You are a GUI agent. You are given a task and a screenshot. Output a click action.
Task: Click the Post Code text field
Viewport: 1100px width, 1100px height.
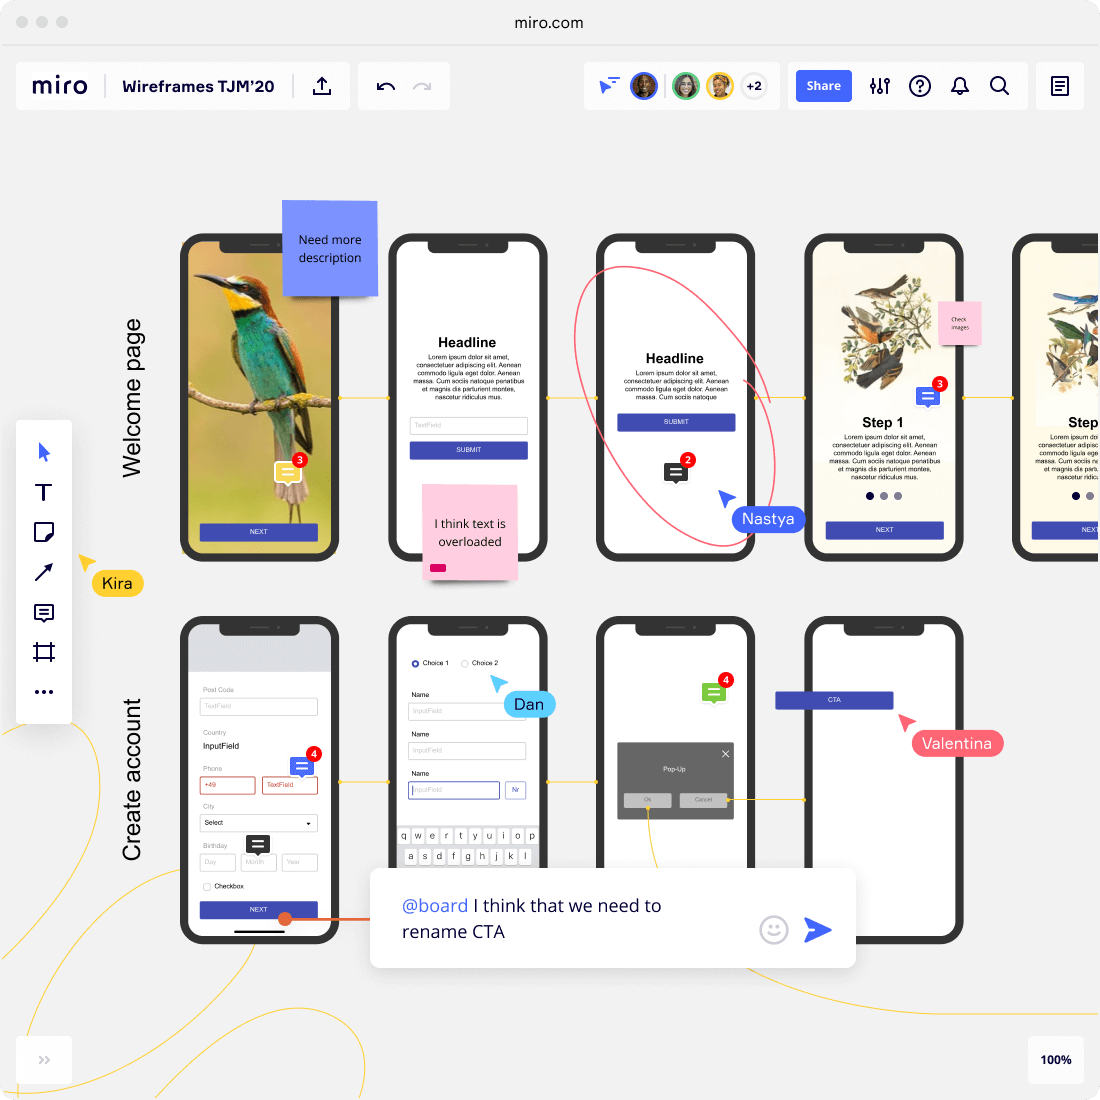pyautogui.click(x=258, y=706)
